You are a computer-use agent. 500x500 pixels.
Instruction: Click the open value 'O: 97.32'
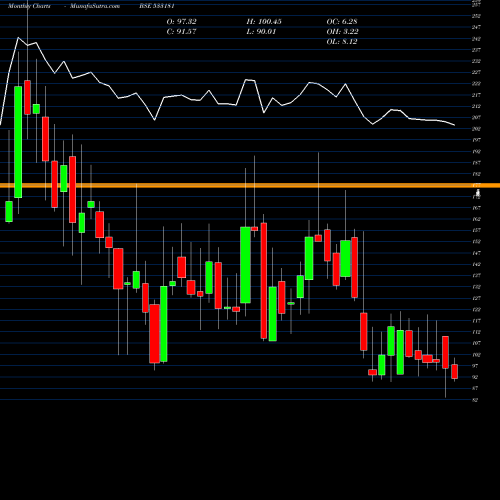click(181, 22)
